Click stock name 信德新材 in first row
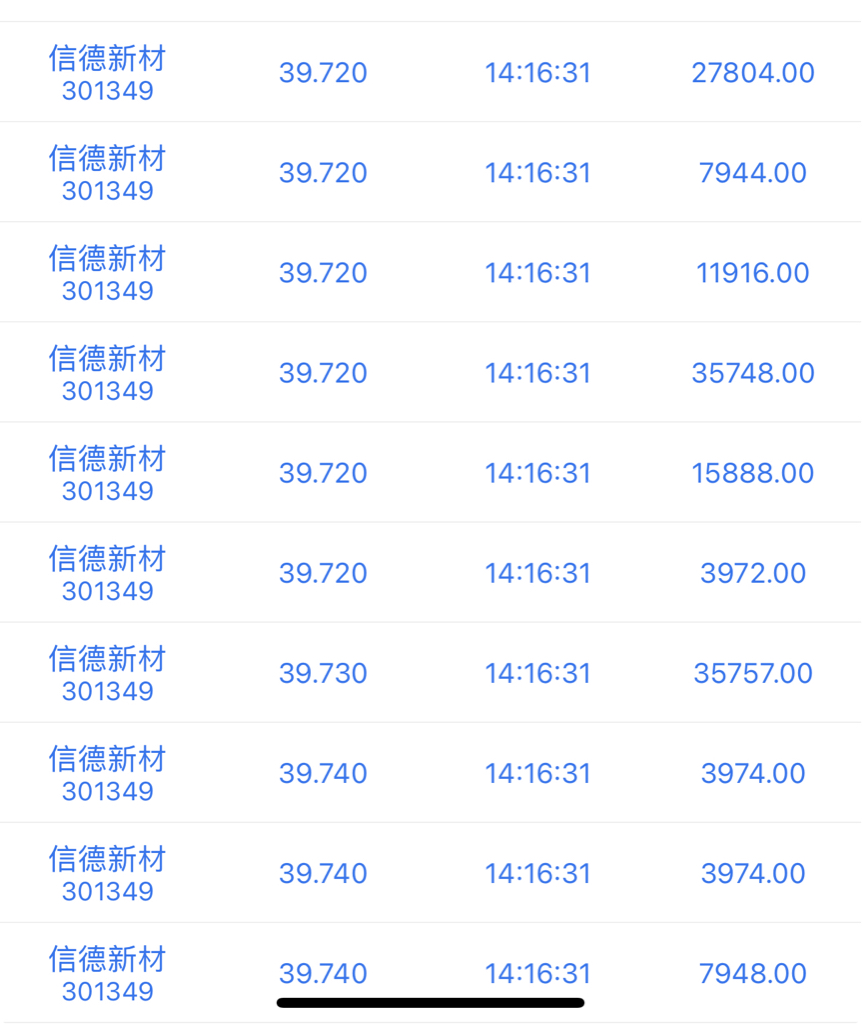 coord(108,59)
